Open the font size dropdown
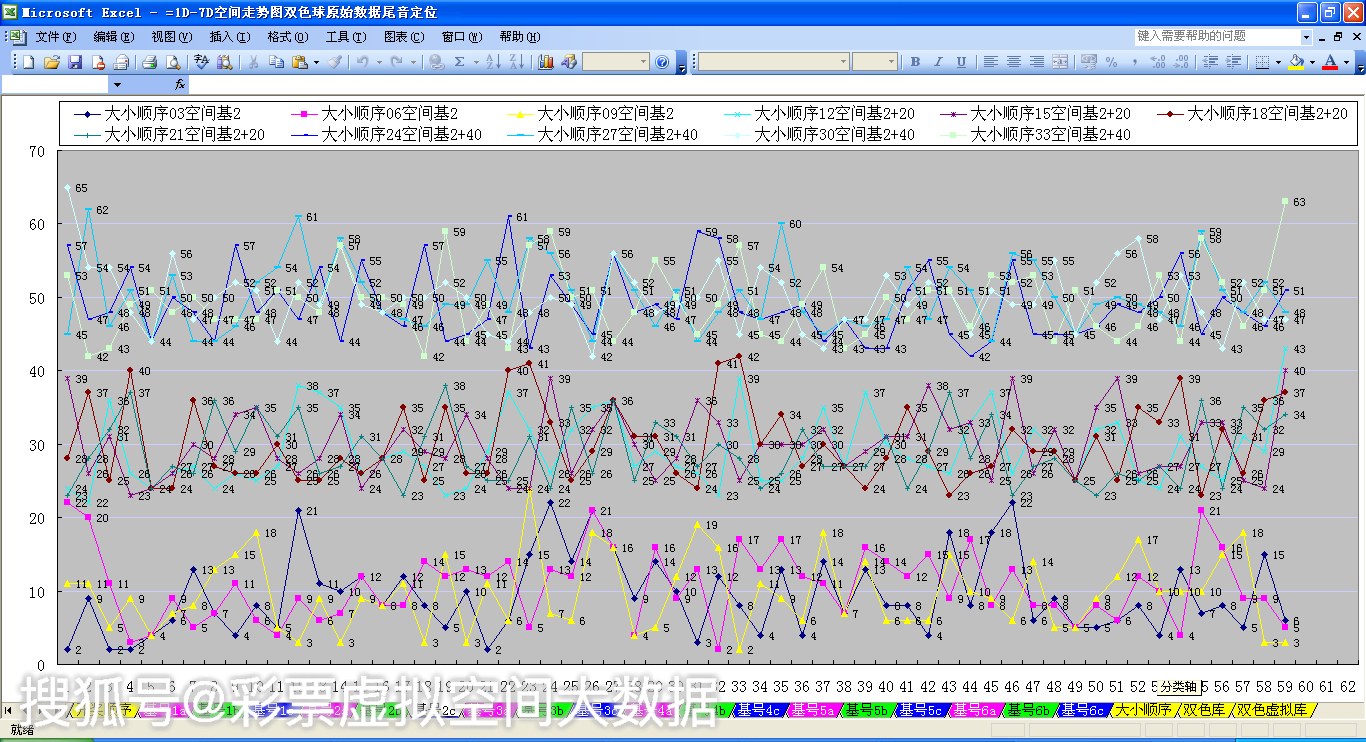The width and height of the screenshot is (1366, 742). [x=891, y=62]
